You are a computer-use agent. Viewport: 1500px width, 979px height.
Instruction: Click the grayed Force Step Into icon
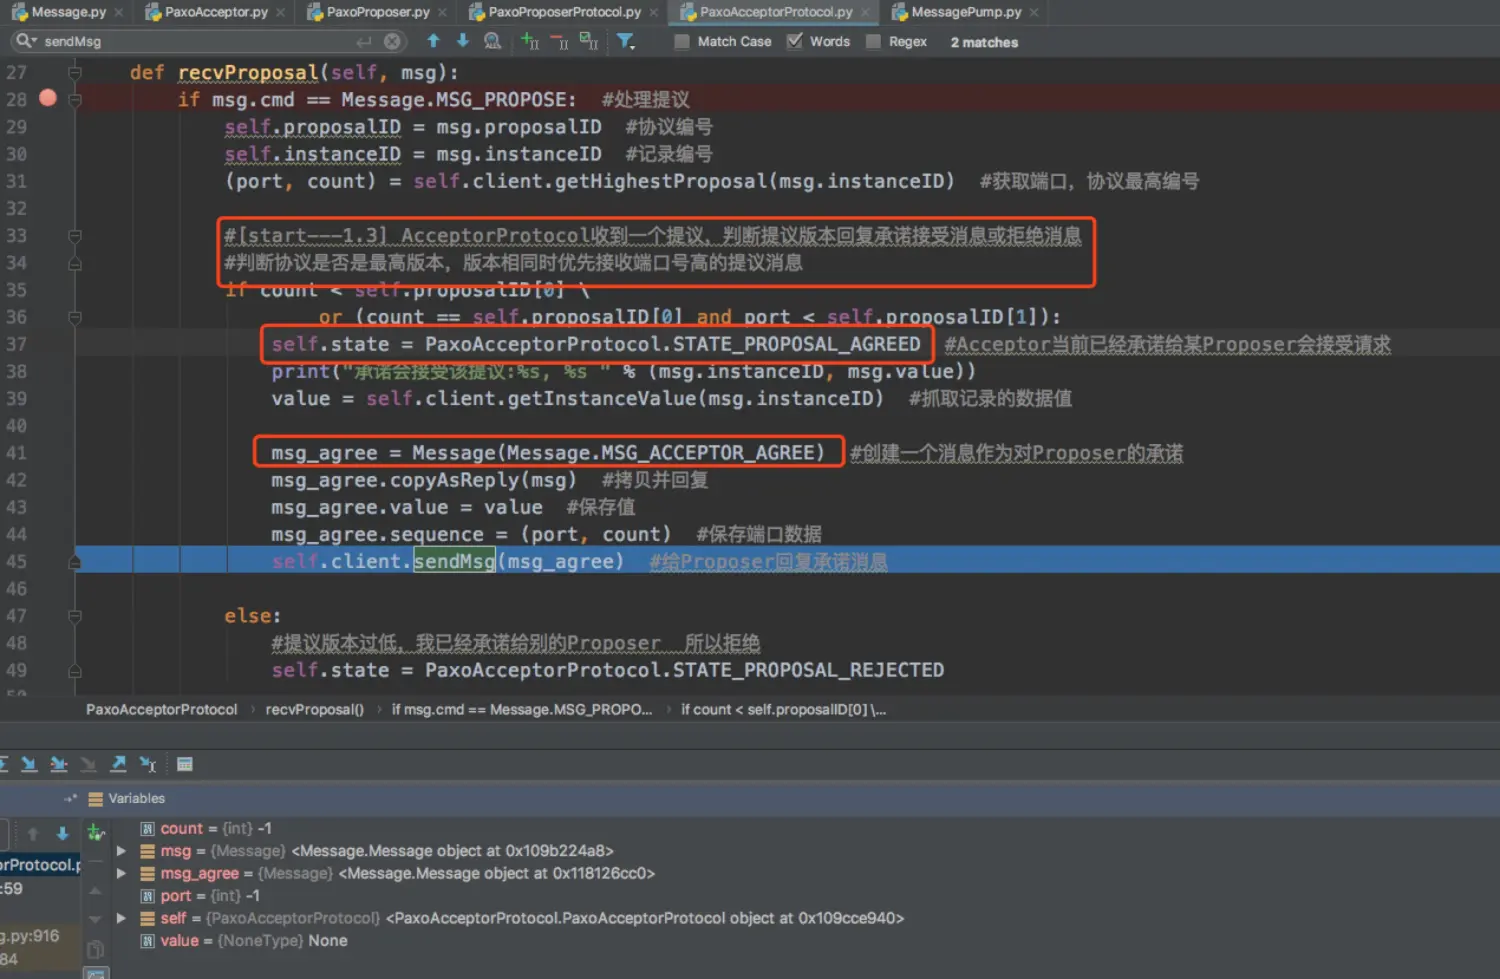88,764
